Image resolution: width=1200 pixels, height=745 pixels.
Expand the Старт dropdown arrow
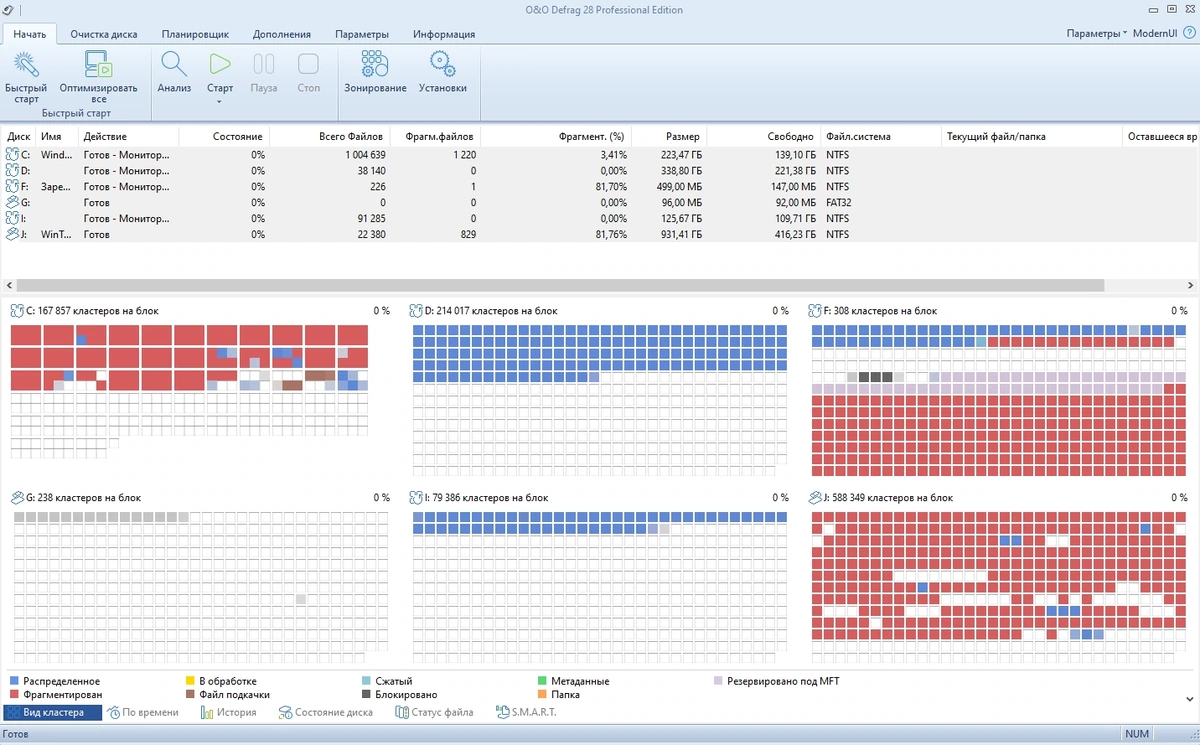(x=220, y=101)
